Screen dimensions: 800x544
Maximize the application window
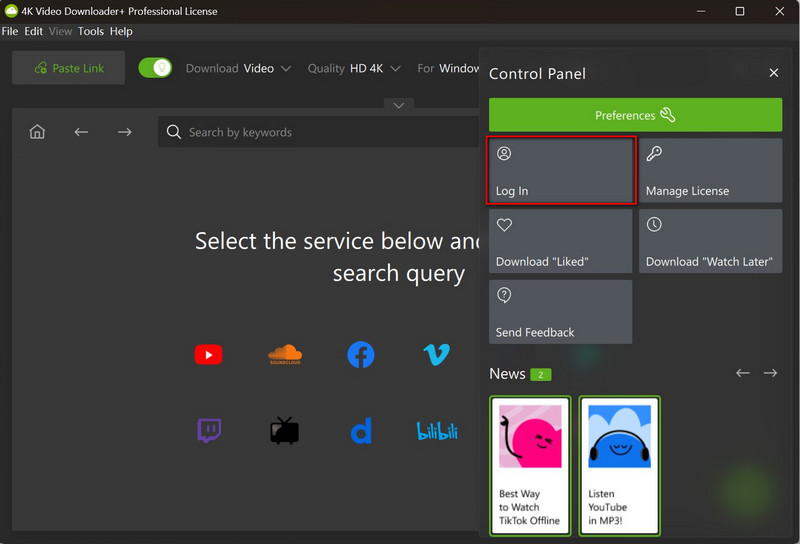point(740,11)
